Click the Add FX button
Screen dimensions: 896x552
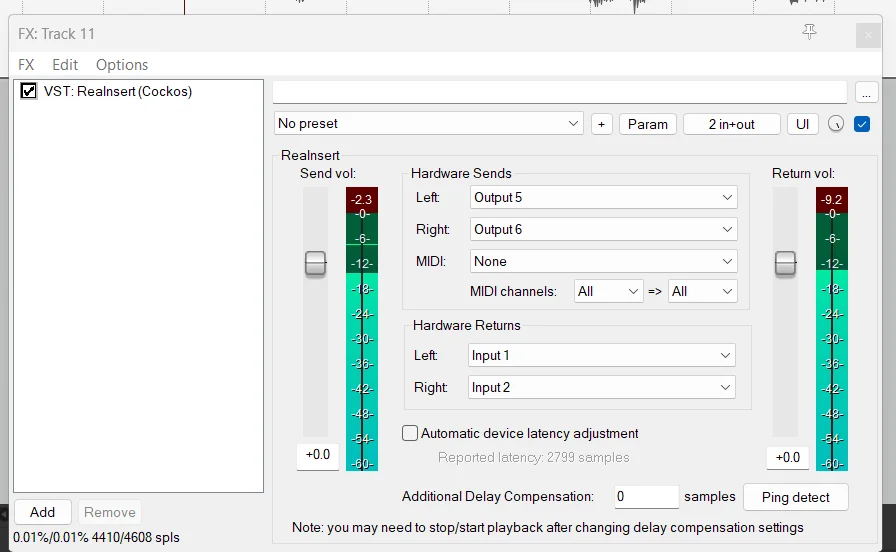point(42,512)
